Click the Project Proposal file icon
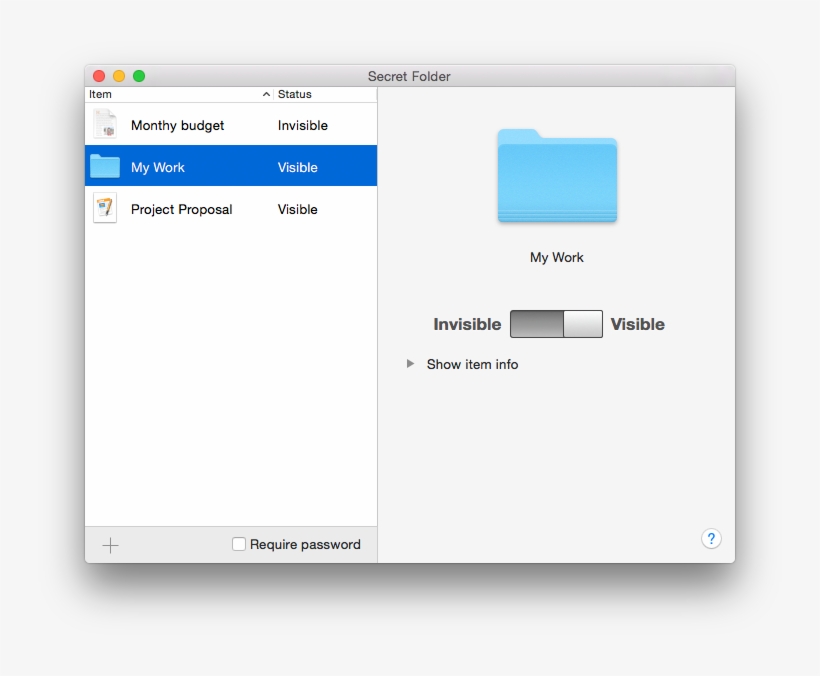Screen dimensions: 820x676 pyautogui.click(x=105, y=207)
